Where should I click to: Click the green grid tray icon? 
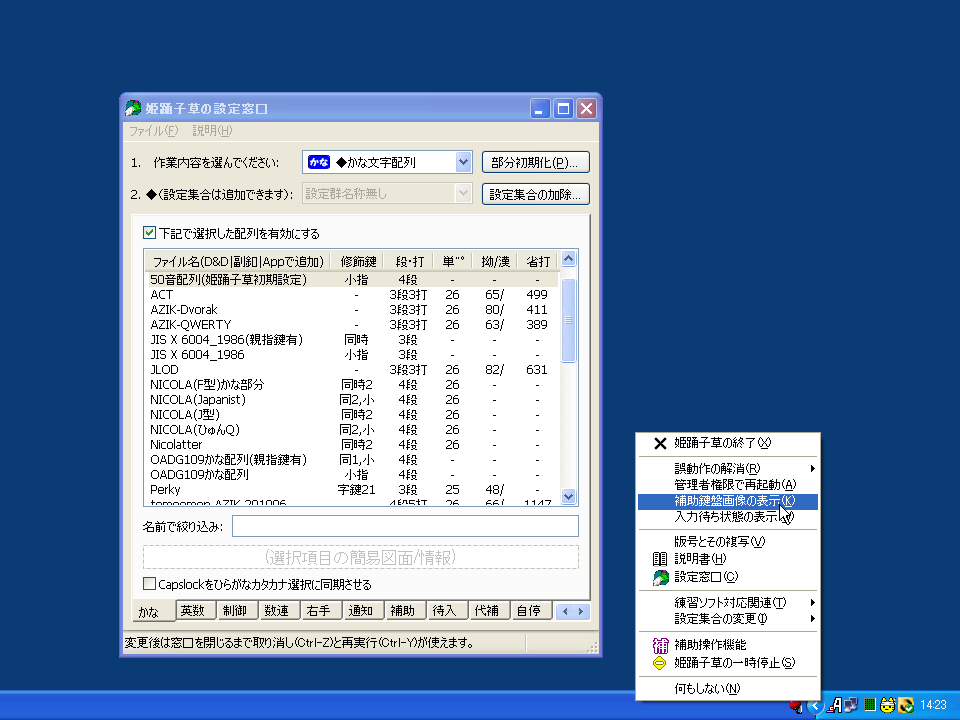pyautogui.click(x=869, y=705)
